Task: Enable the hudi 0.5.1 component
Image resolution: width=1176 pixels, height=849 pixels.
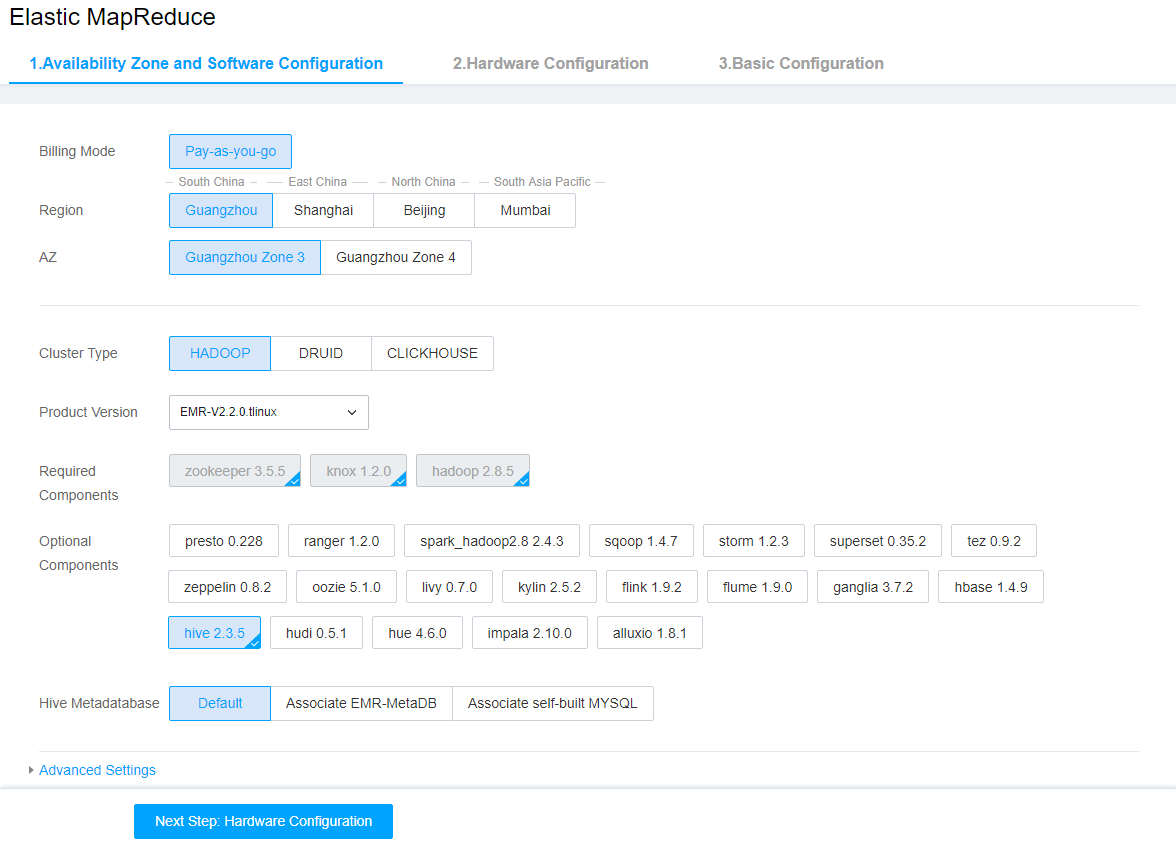Action: pos(316,633)
